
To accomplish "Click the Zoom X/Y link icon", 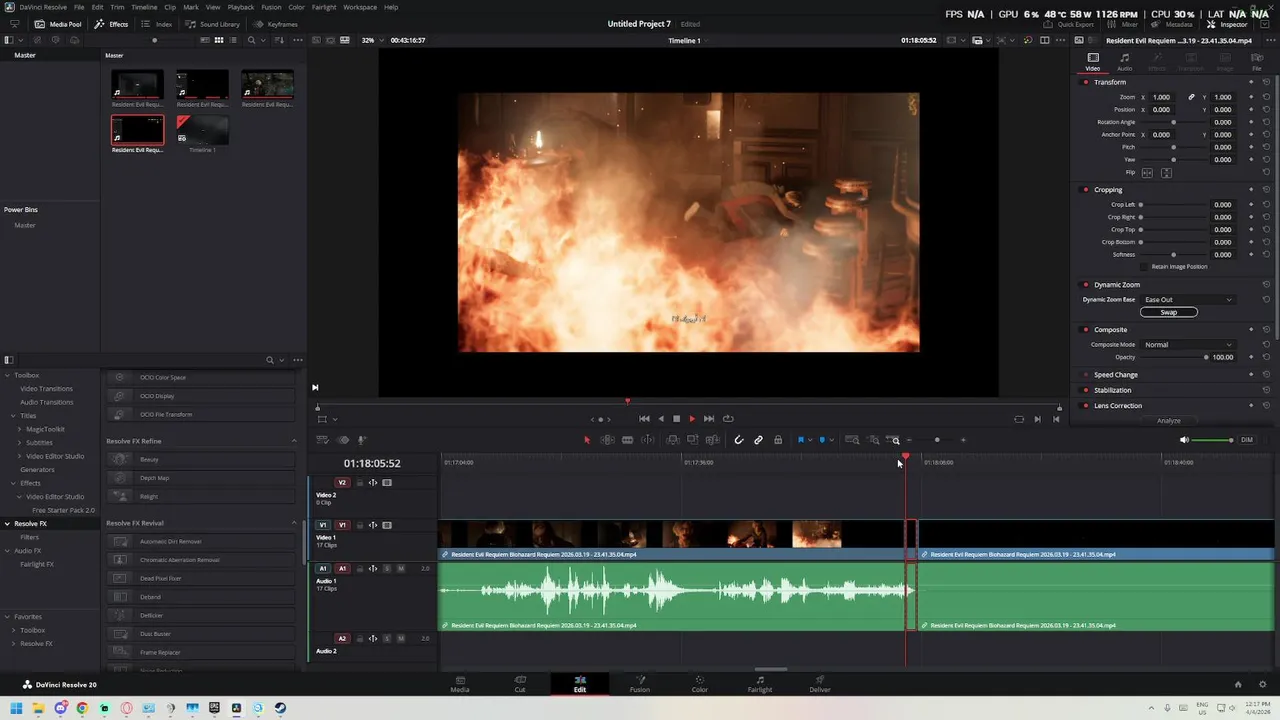I will pyautogui.click(x=1191, y=97).
